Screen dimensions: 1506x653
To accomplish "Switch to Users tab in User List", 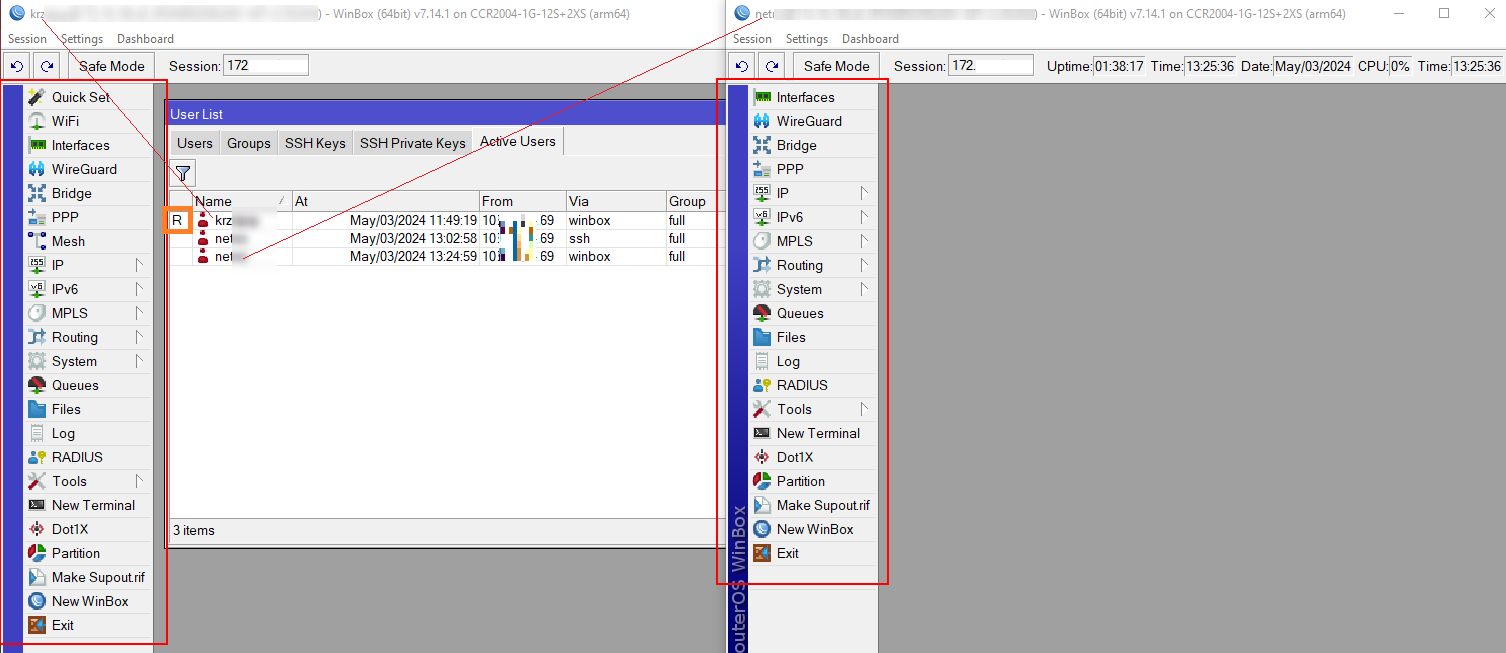I will click(x=195, y=143).
